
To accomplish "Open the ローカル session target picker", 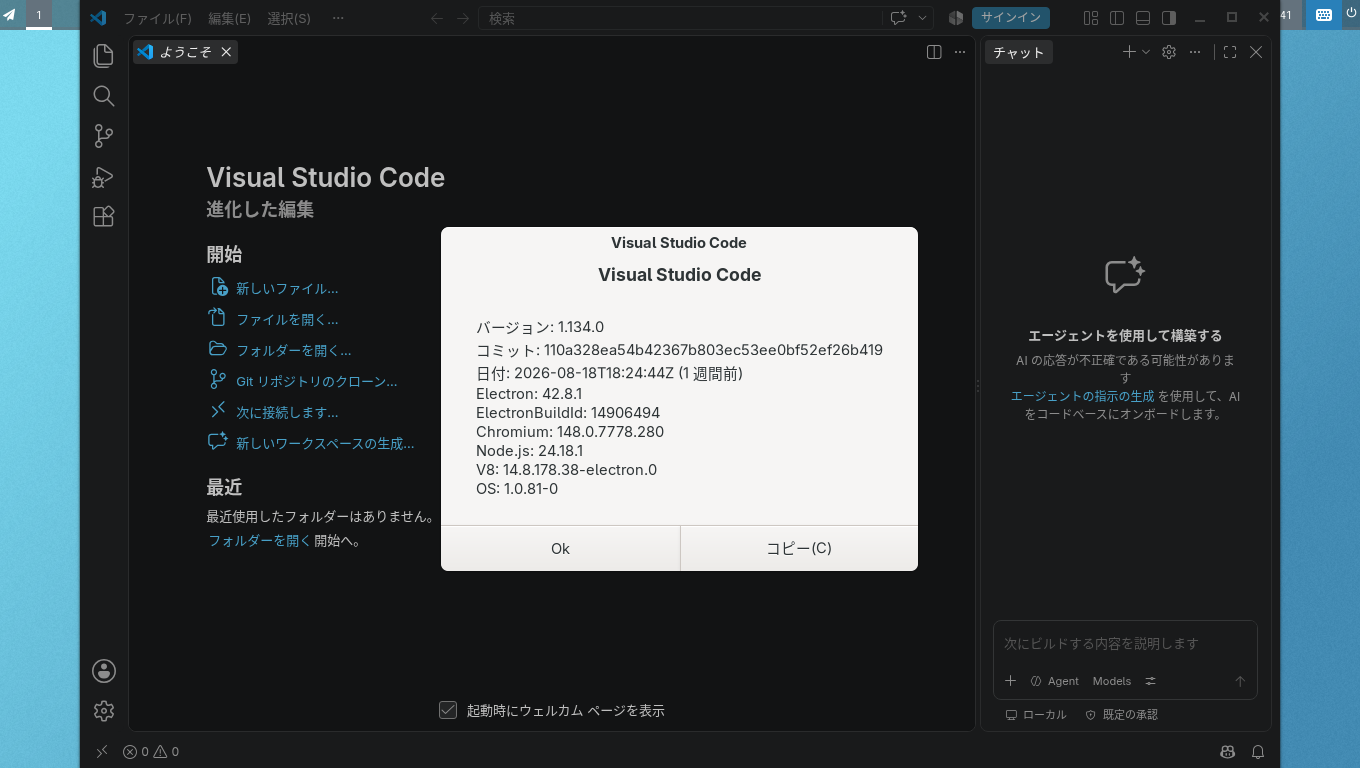I will pos(1036,715).
